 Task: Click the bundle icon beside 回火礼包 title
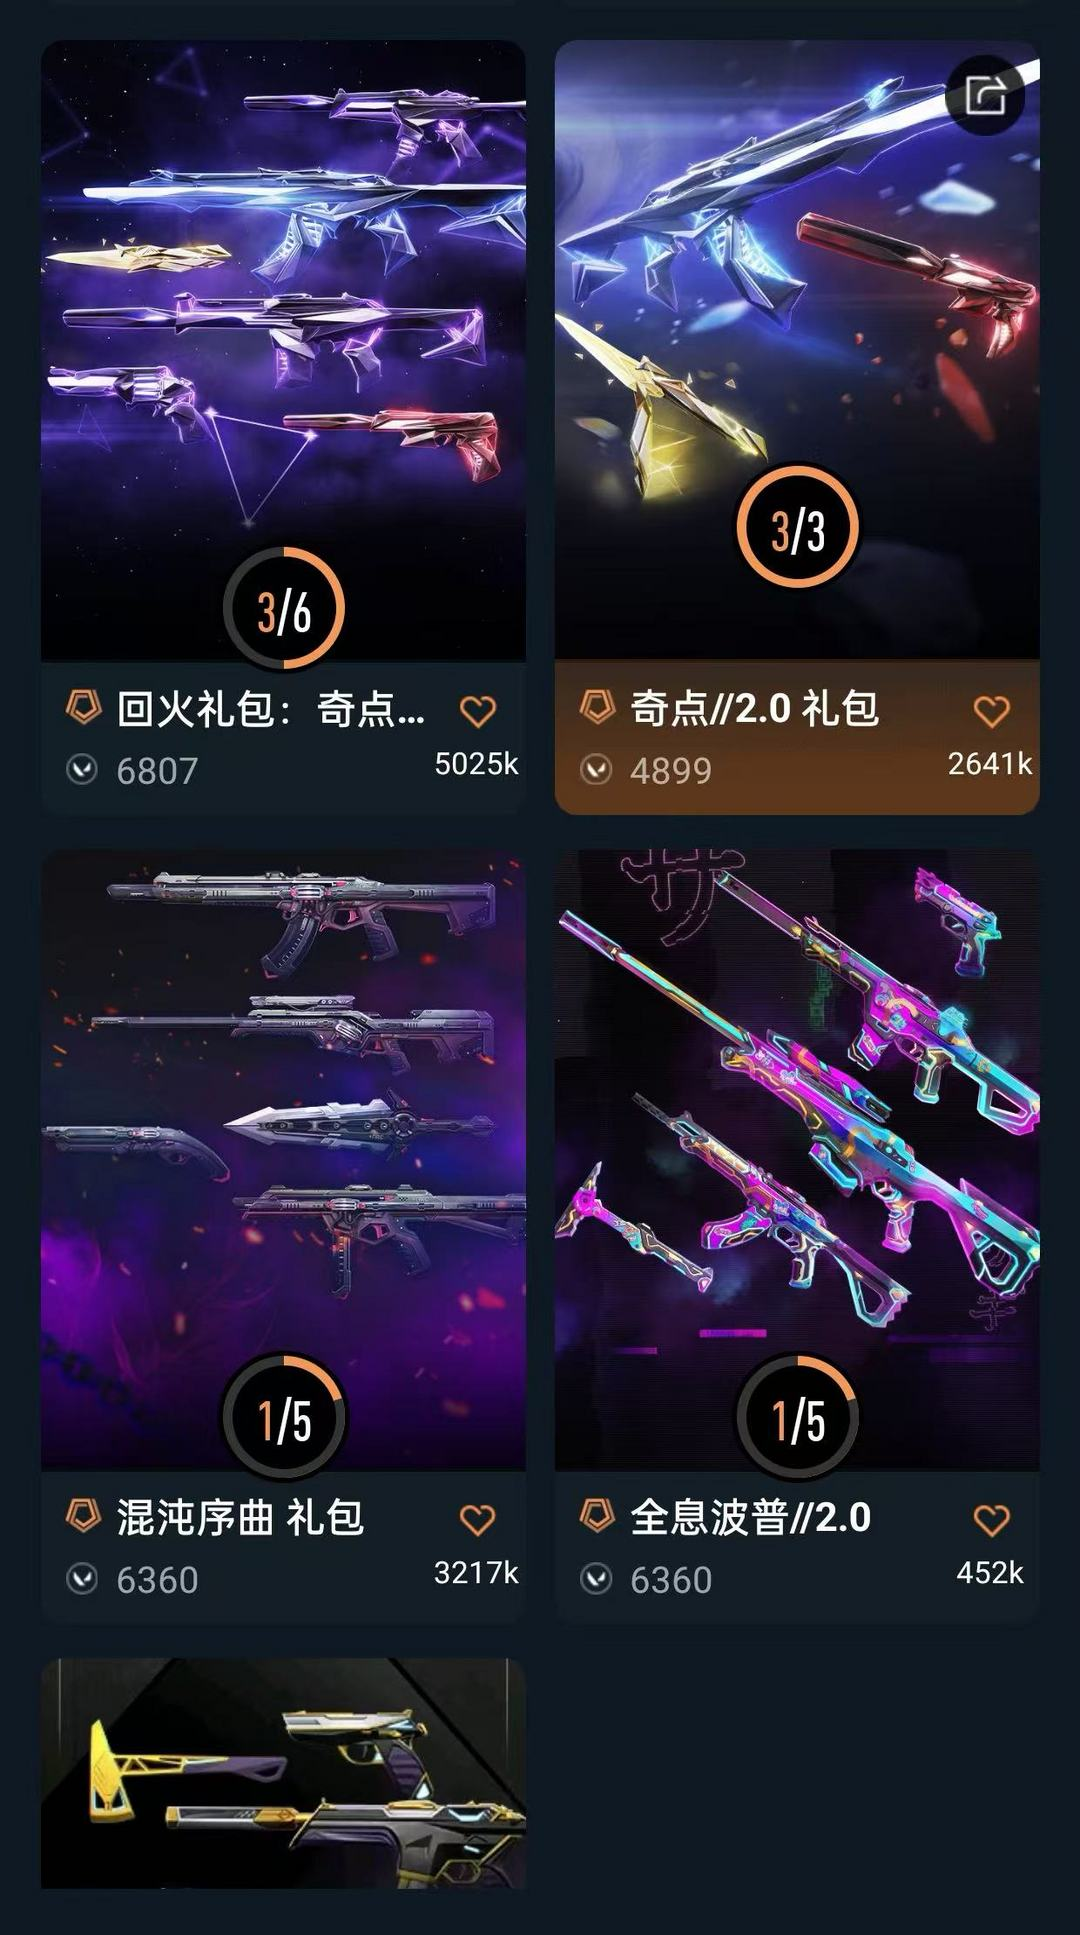[x=84, y=707]
